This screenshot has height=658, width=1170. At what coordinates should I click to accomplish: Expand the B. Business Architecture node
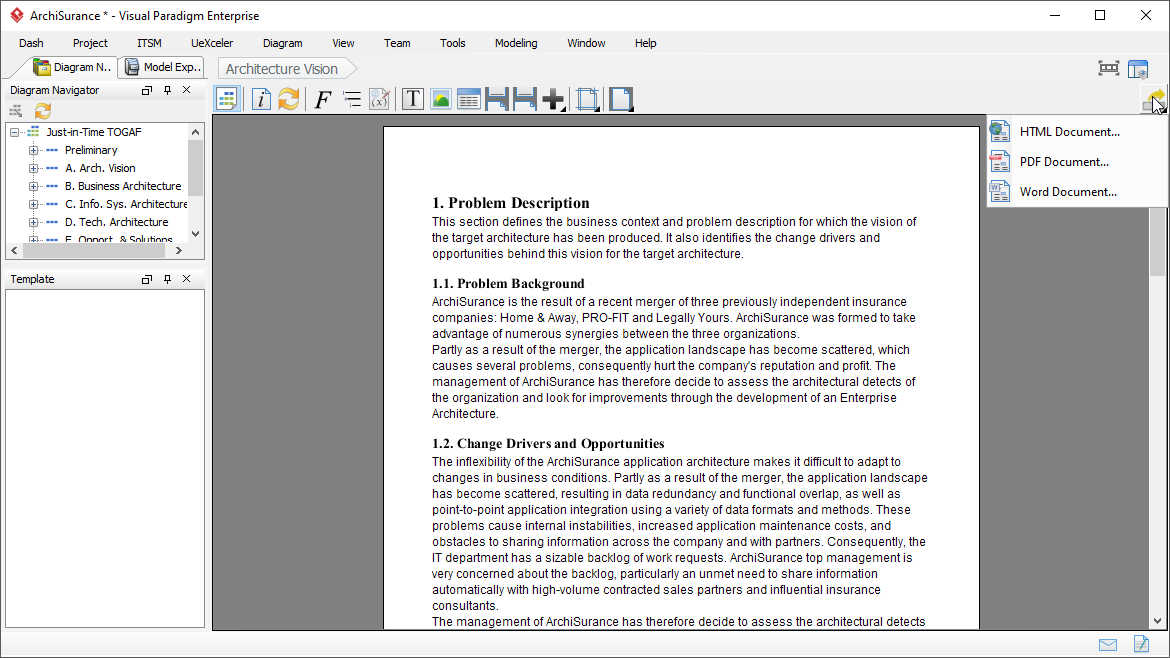click(33, 186)
